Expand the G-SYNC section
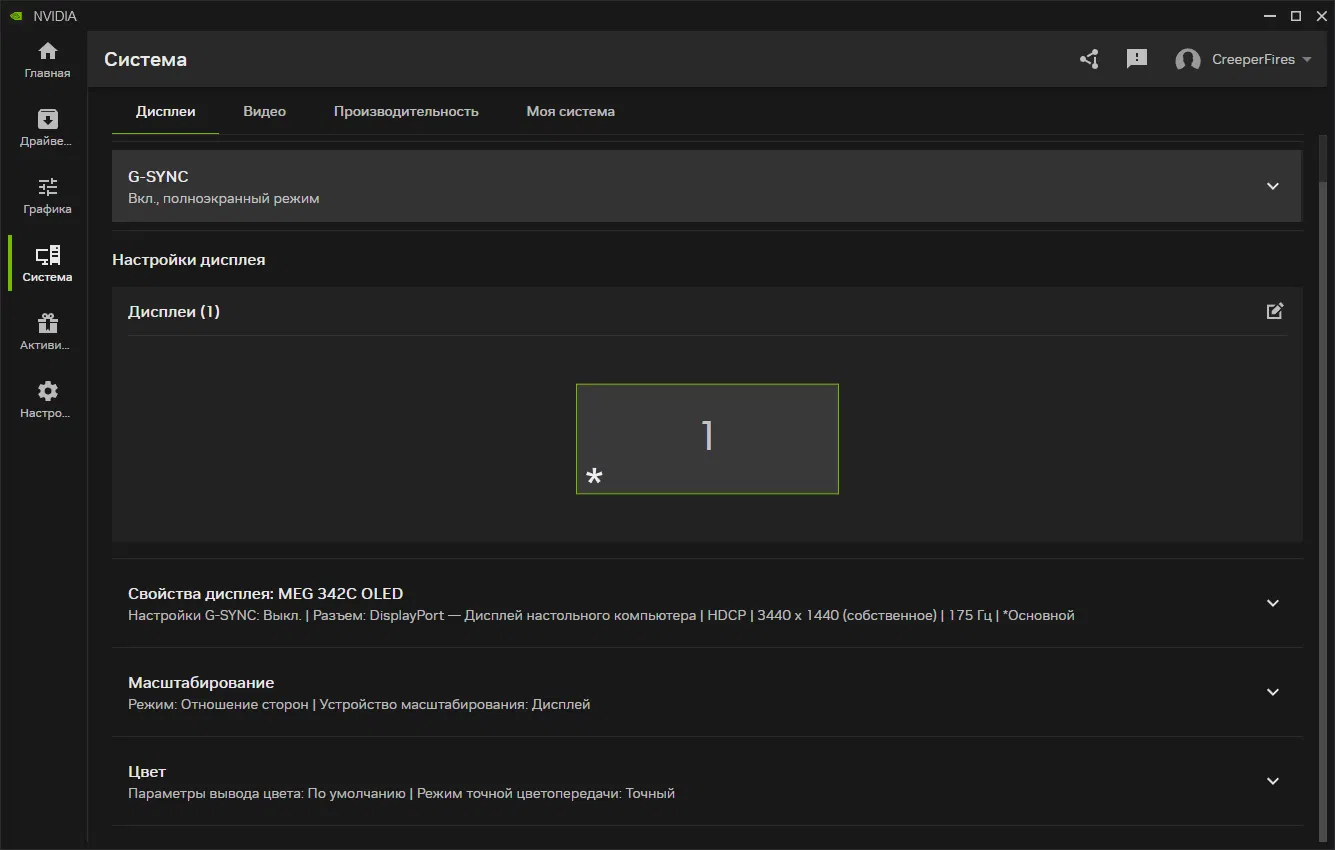Screen dimensions: 1335x850 point(1272,186)
